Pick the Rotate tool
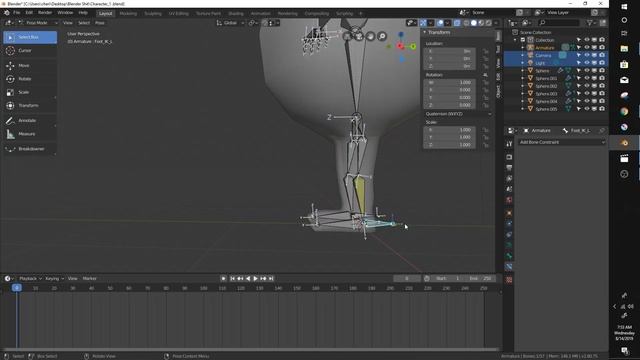Image resolution: width=640 pixels, height=360 pixels. point(30,79)
